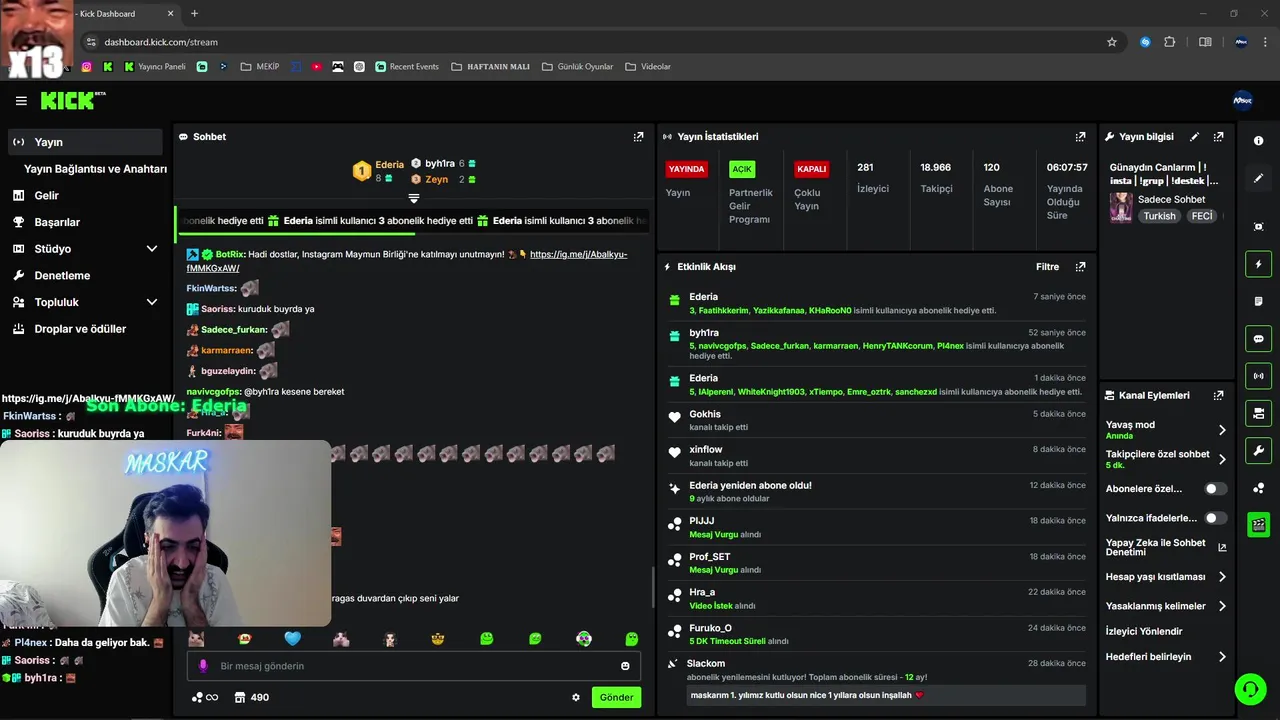
Task: Open a new browser tab
Action: point(194,14)
